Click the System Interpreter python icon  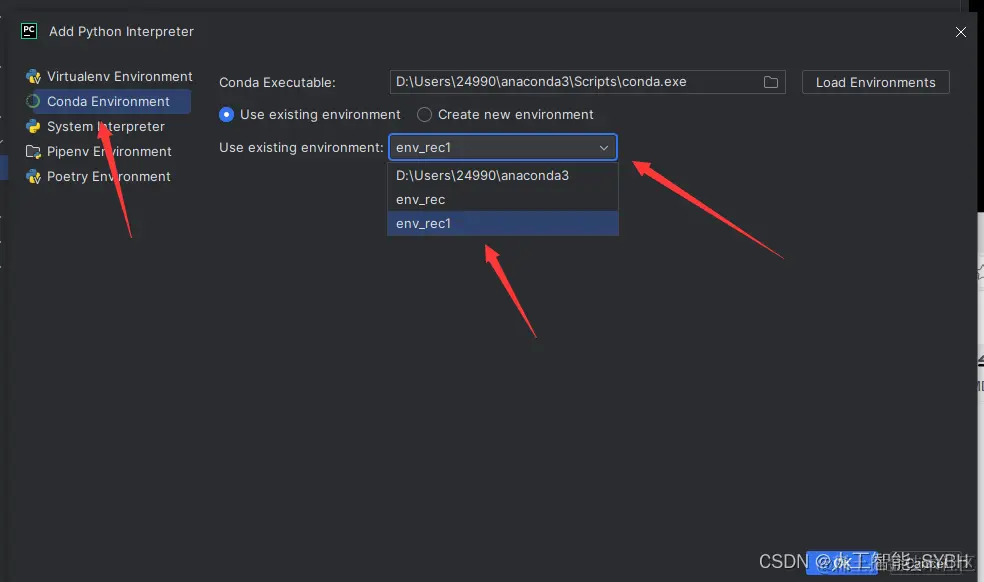pyautogui.click(x=33, y=126)
